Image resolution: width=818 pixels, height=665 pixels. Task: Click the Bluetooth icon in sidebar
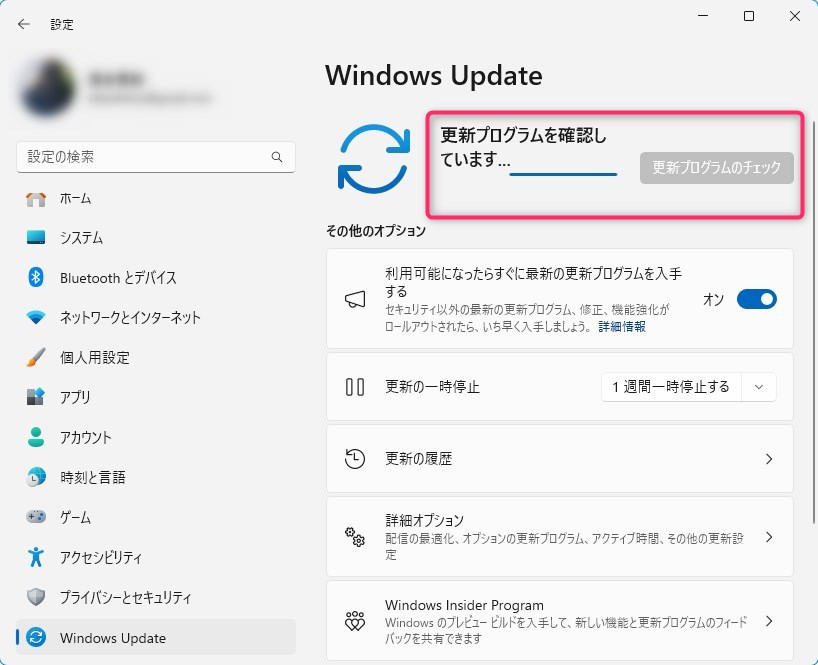tap(36, 278)
